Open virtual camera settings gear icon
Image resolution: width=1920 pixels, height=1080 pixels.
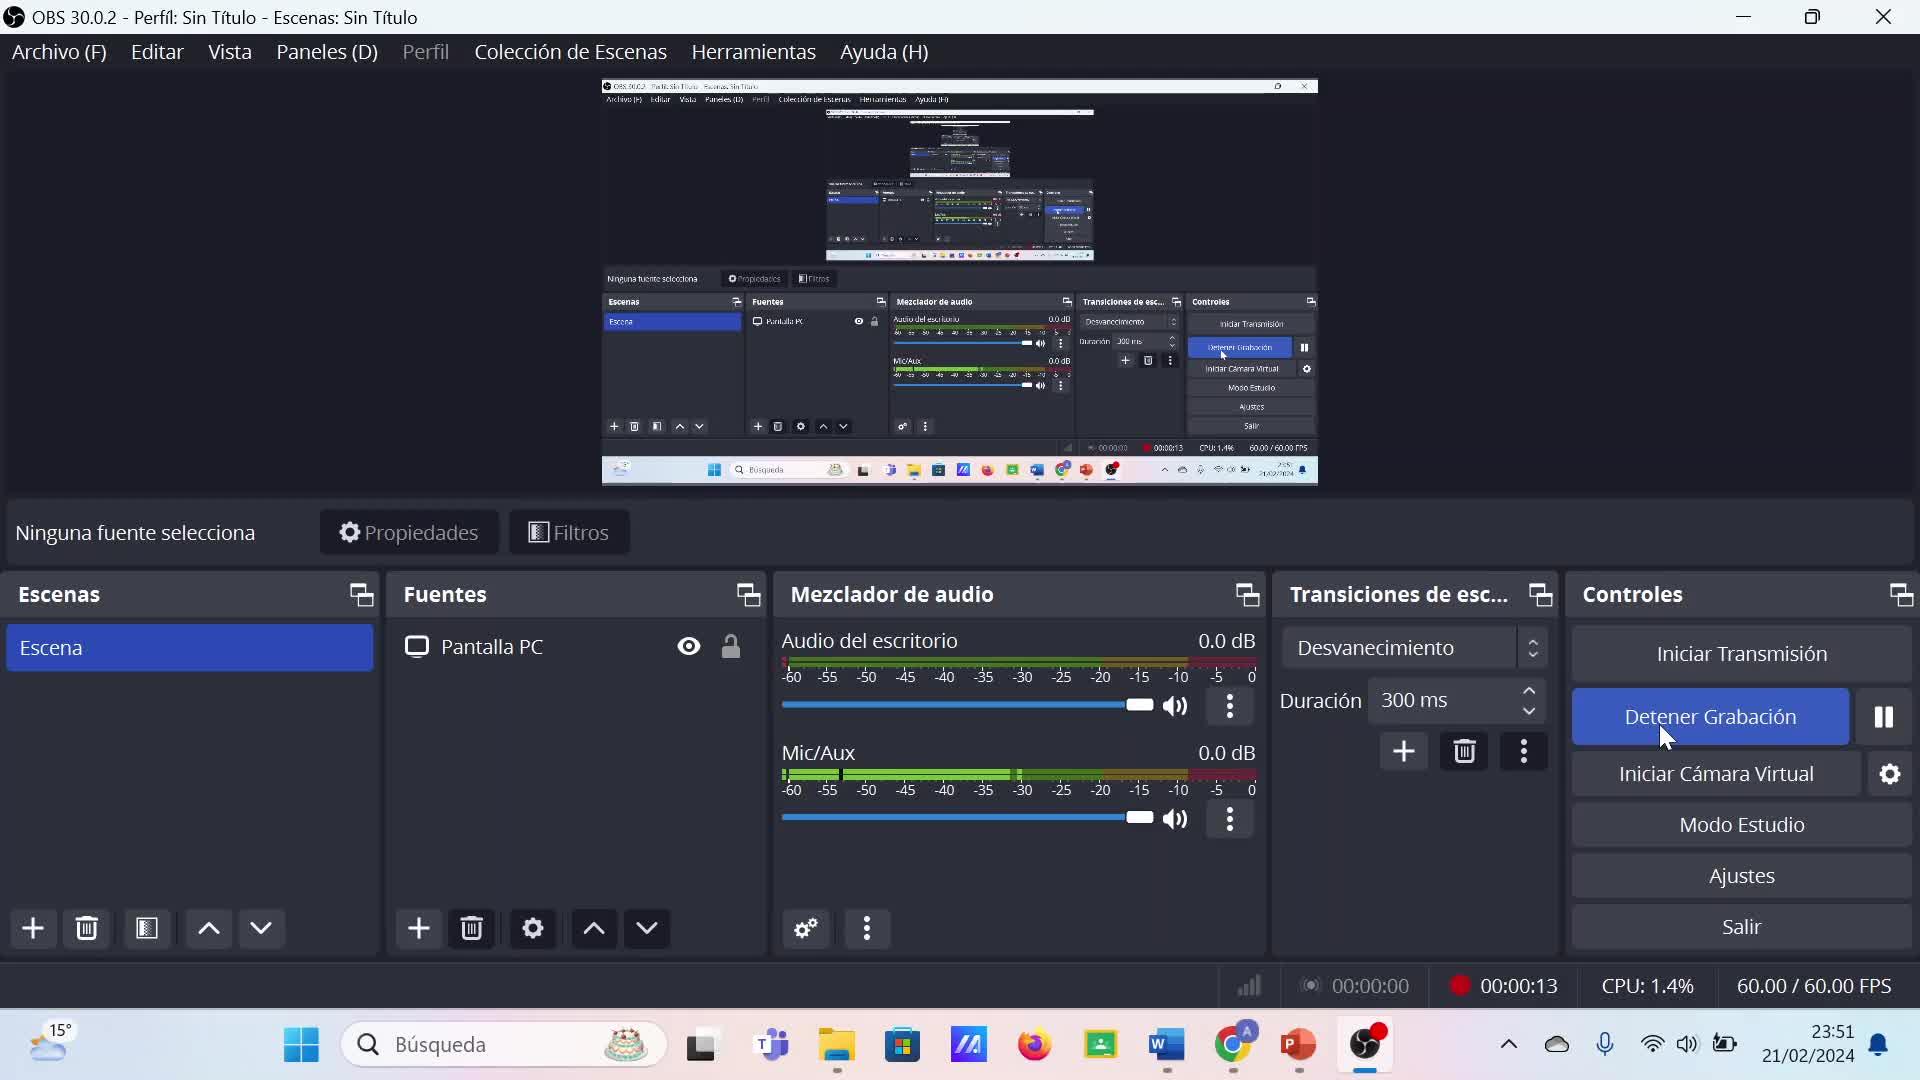[1889, 774]
